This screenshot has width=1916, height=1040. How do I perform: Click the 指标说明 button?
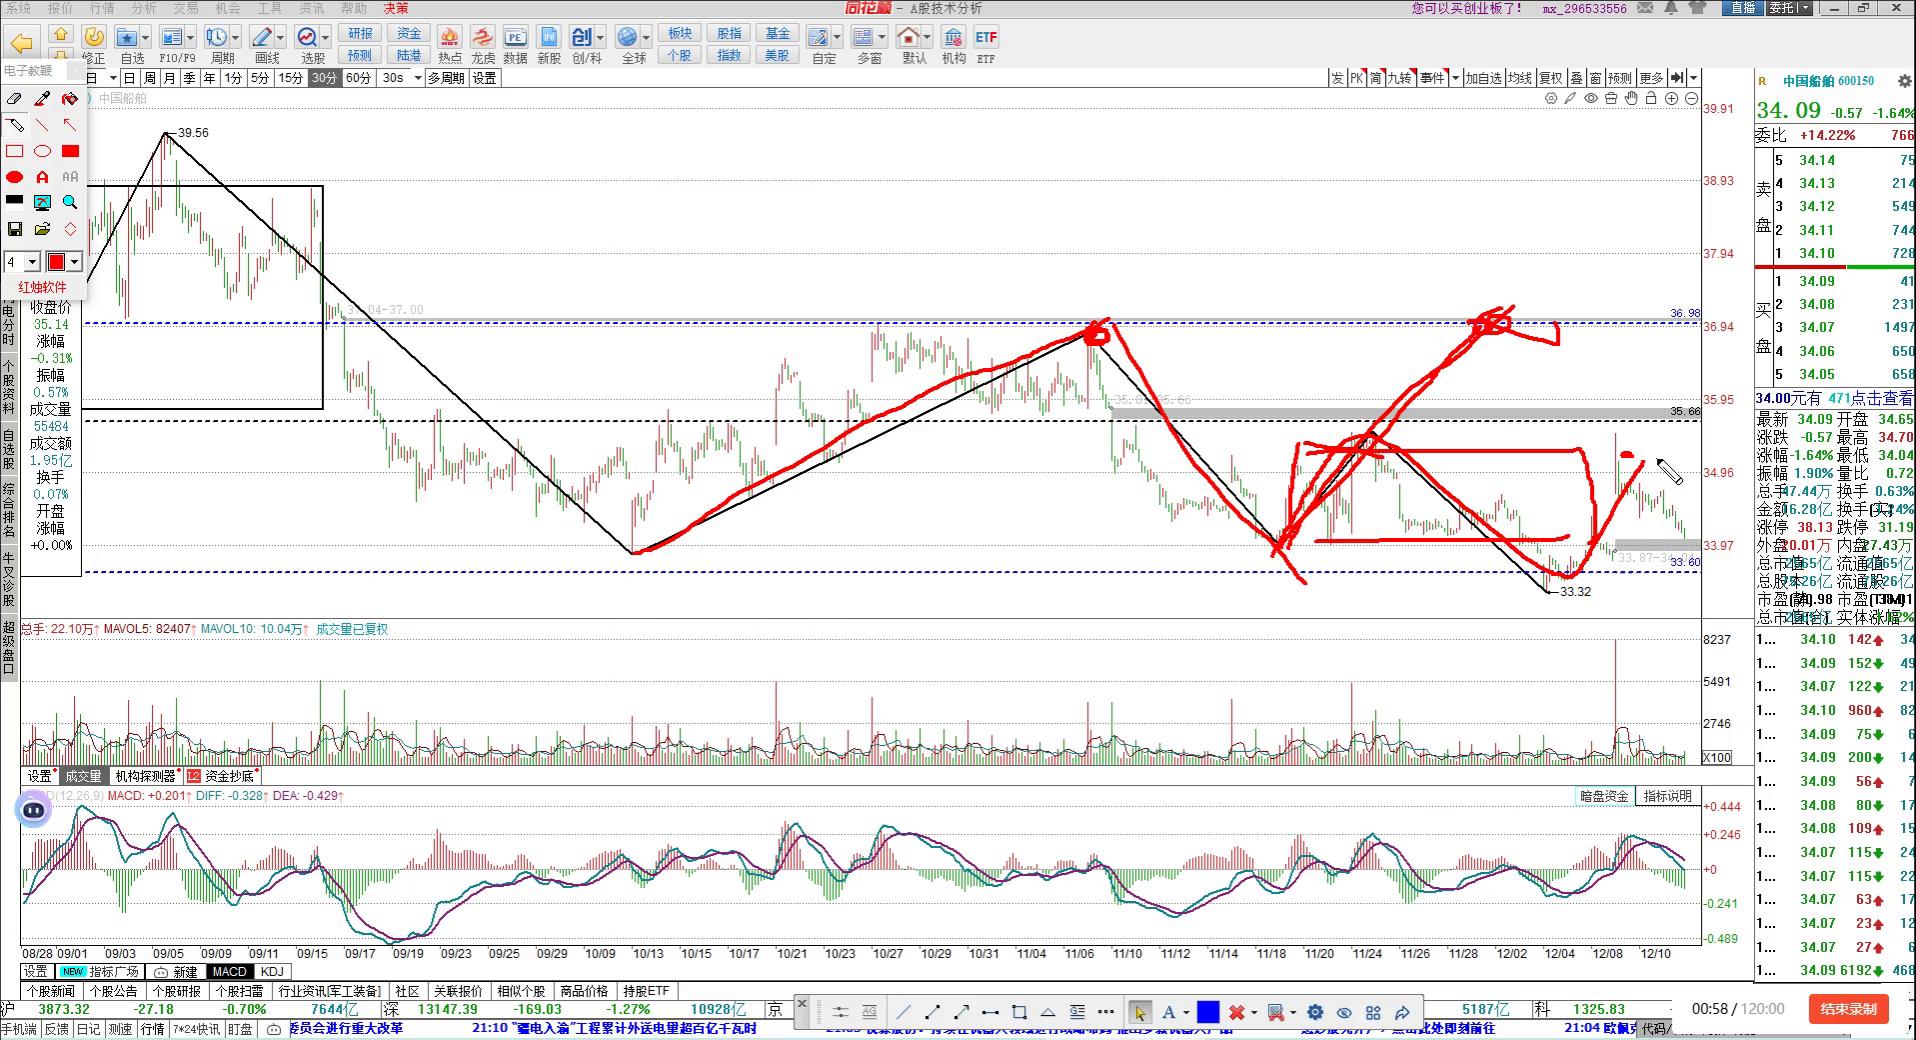(1668, 796)
